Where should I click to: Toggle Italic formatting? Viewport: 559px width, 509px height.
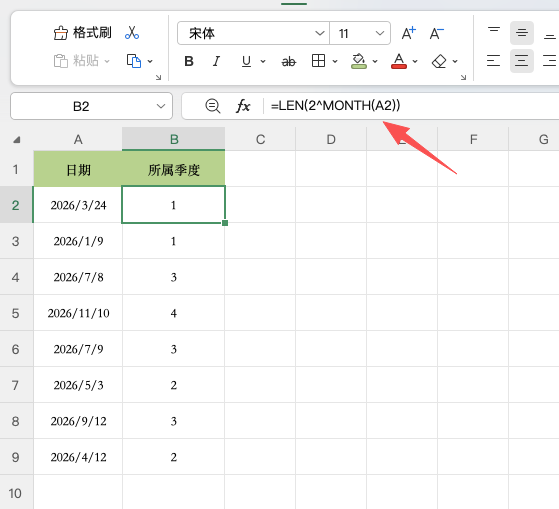tap(216, 61)
